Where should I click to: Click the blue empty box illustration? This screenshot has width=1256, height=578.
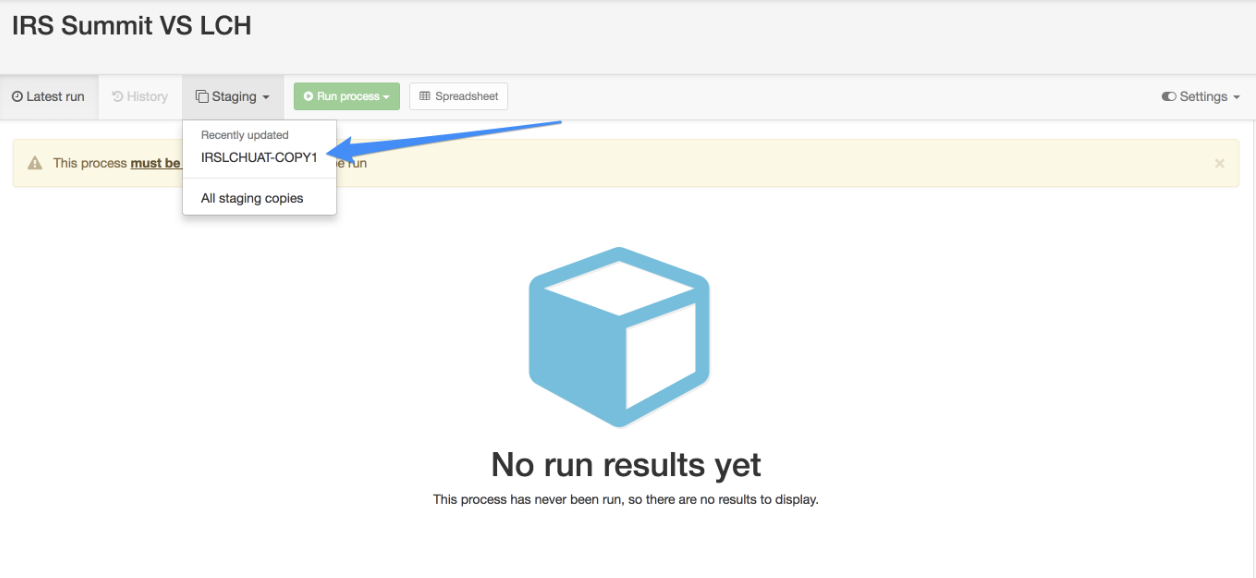tap(619, 337)
